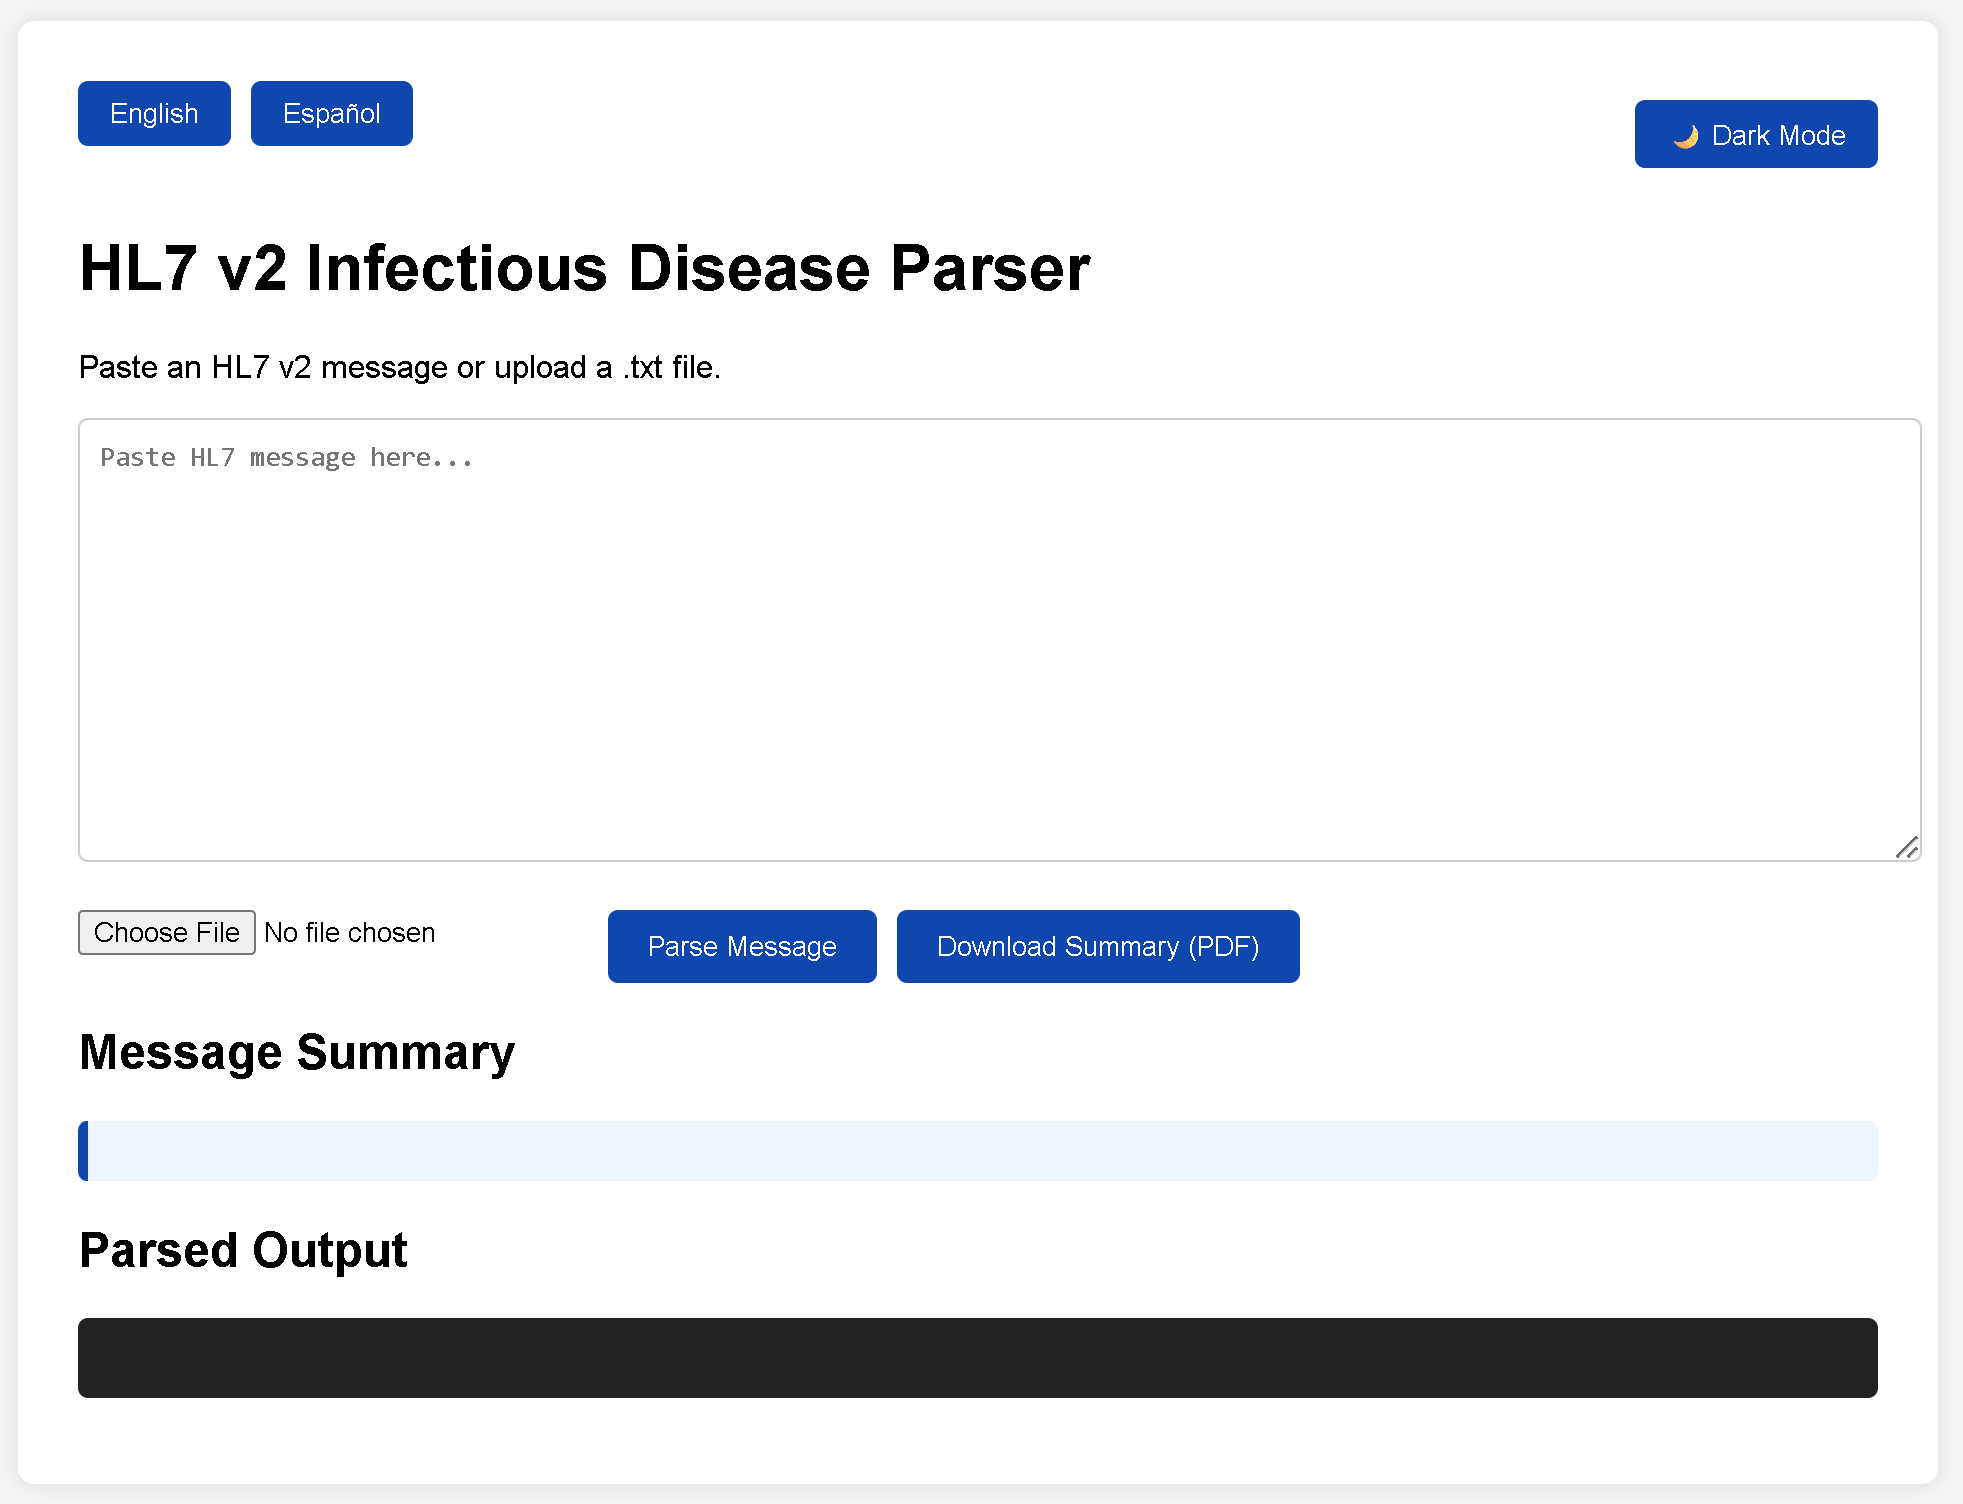This screenshot has width=1963, height=1504.
Task: Click the Dark Mode toggle button
Action: [x=1755, y=133]
